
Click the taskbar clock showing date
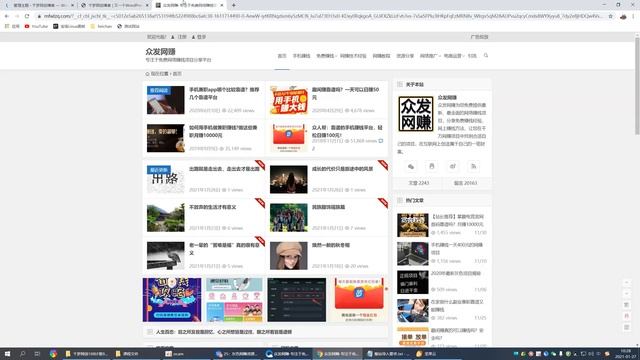pyautogui.click(x=625, y=354)
